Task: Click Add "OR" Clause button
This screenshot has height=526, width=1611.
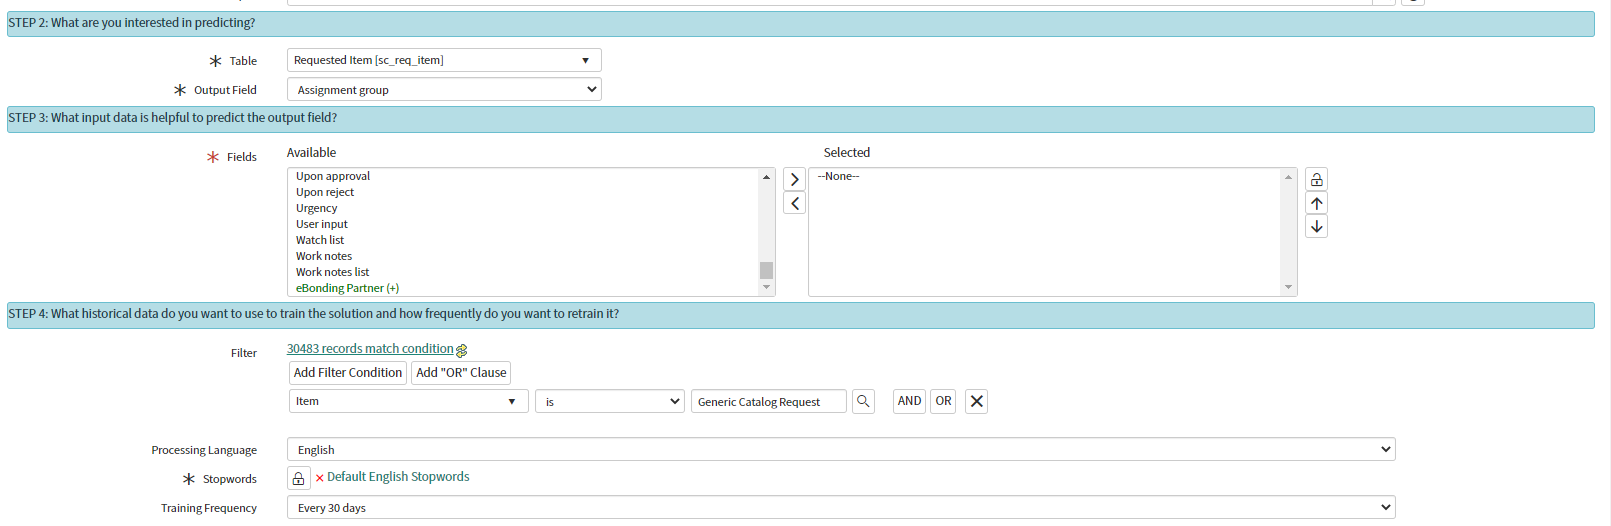Action: pyautogui.click(x=461, y=373)
